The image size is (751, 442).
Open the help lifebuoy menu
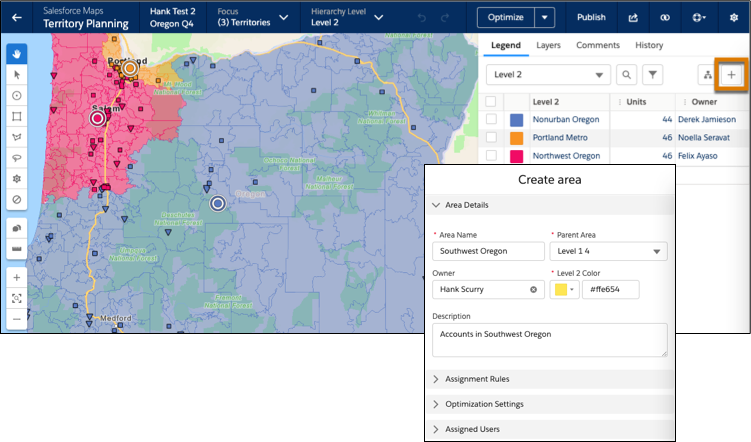(699, 18)
